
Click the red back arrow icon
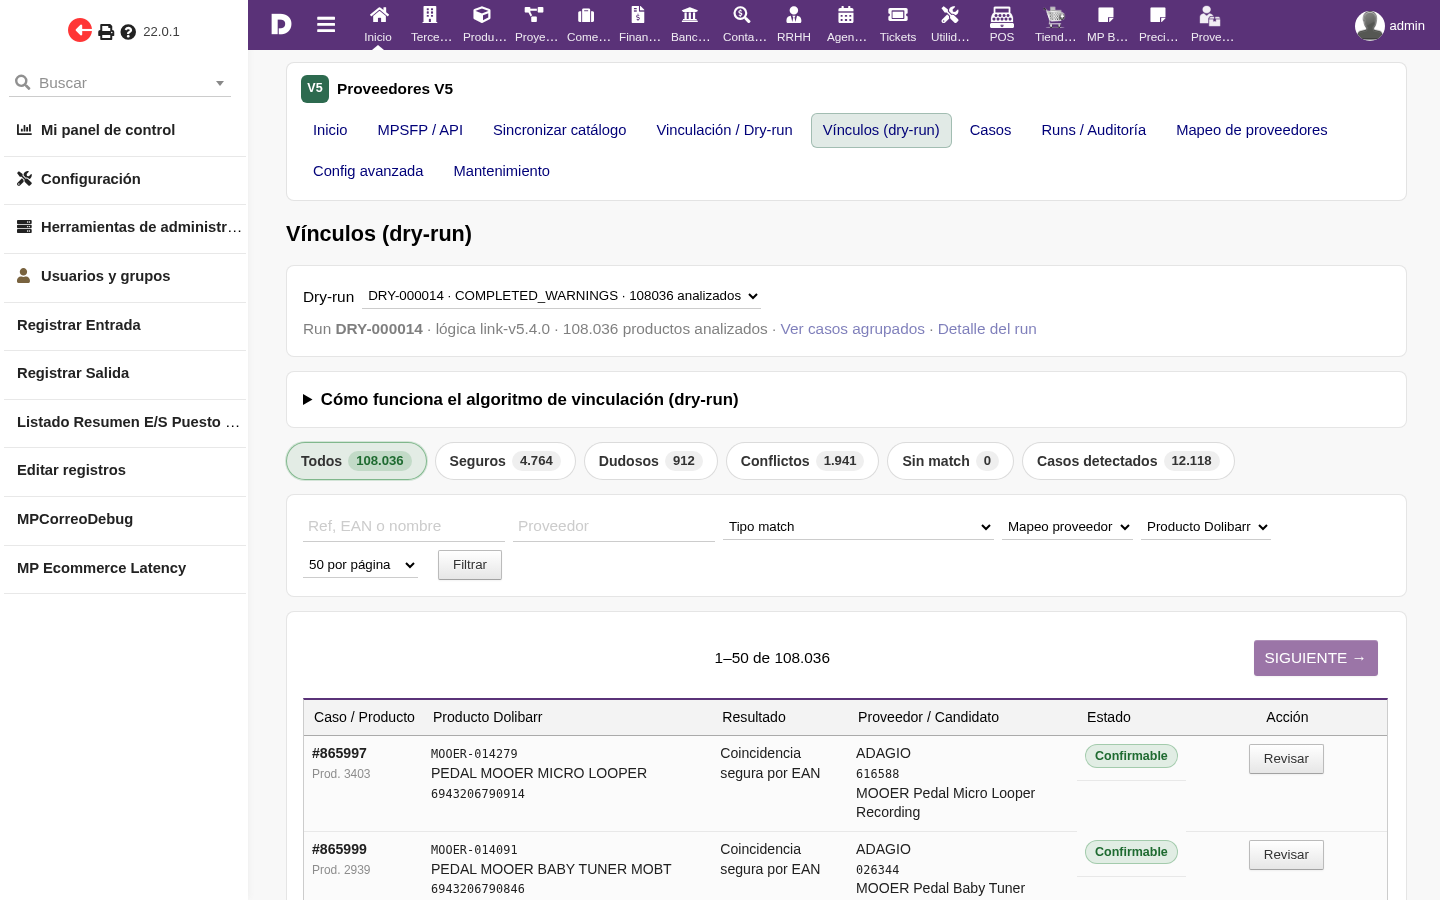tap(80, 31)
